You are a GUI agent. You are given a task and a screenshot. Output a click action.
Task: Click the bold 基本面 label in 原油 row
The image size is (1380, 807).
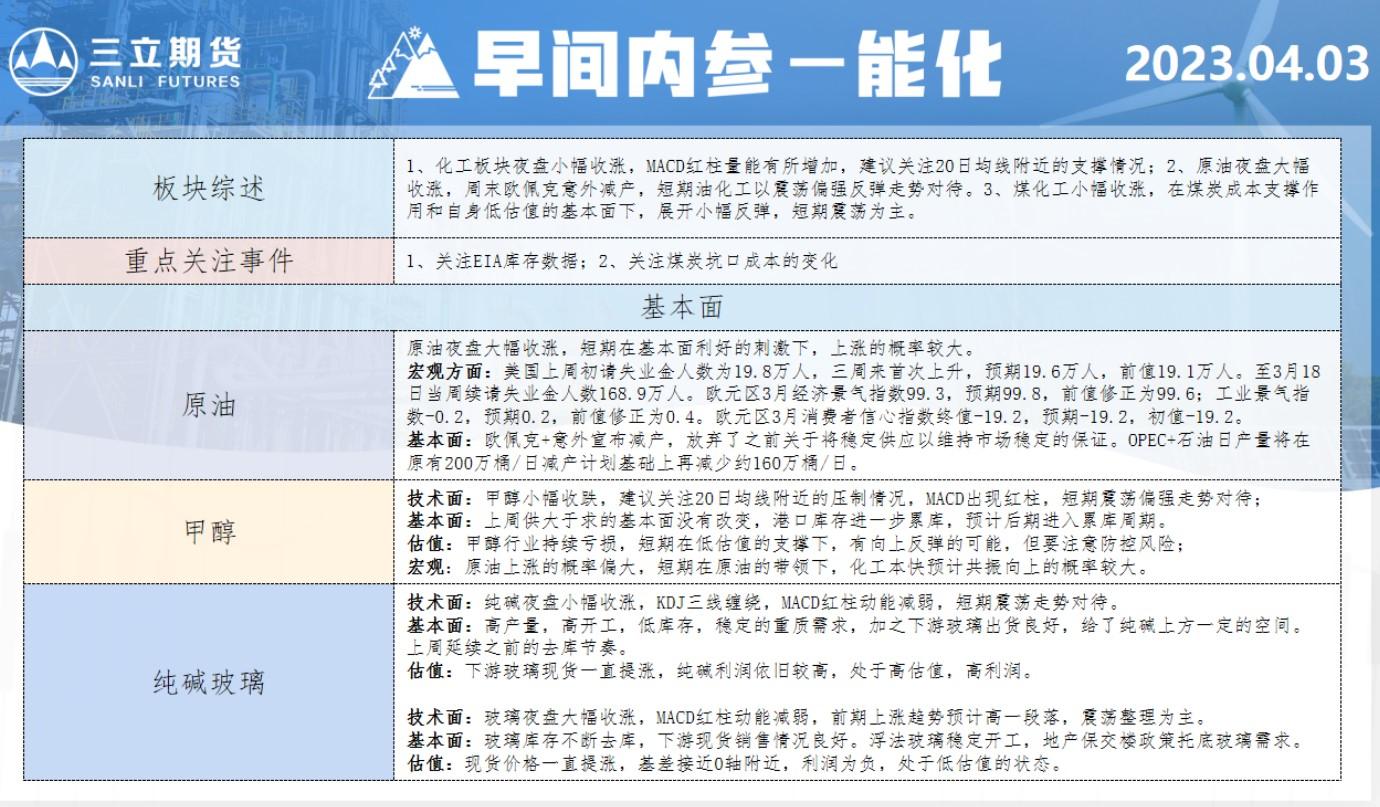point(439,441)
